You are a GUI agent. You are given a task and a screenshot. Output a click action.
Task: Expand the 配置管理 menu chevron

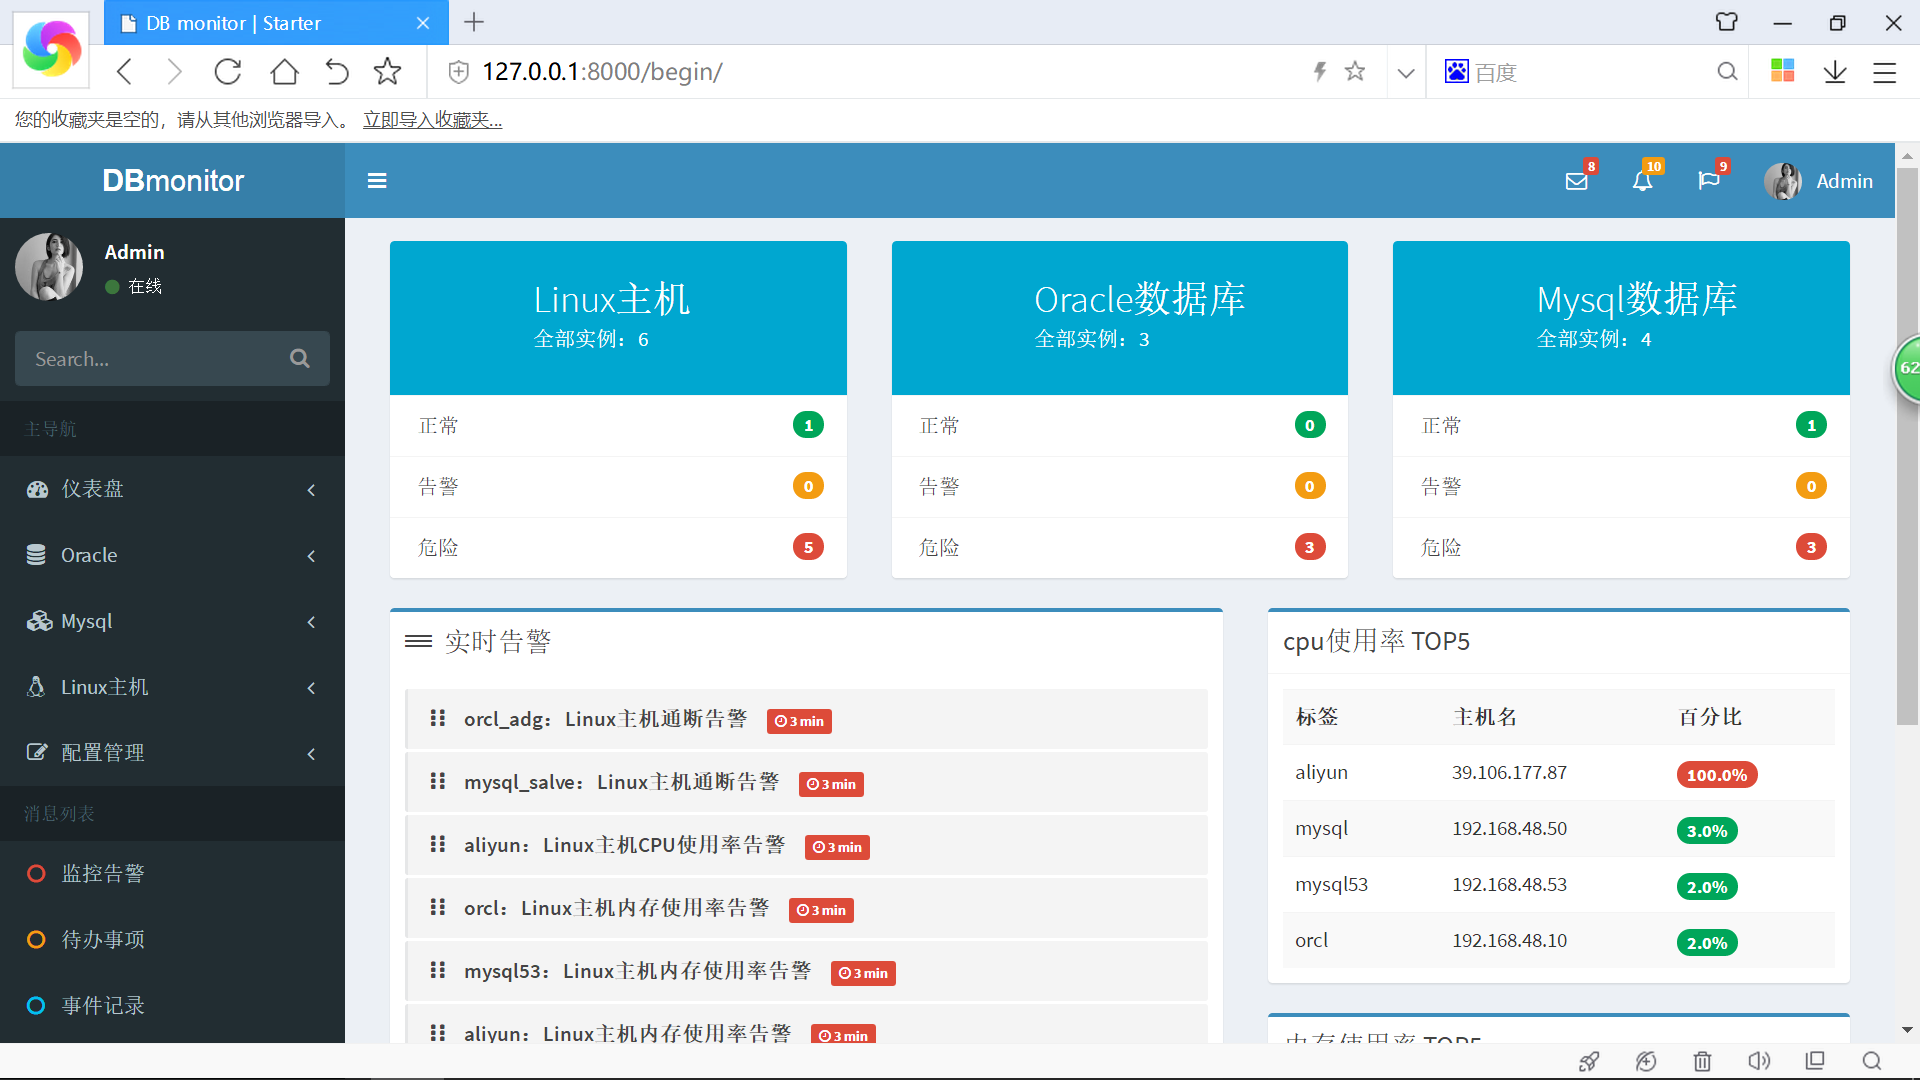[311, 754]
